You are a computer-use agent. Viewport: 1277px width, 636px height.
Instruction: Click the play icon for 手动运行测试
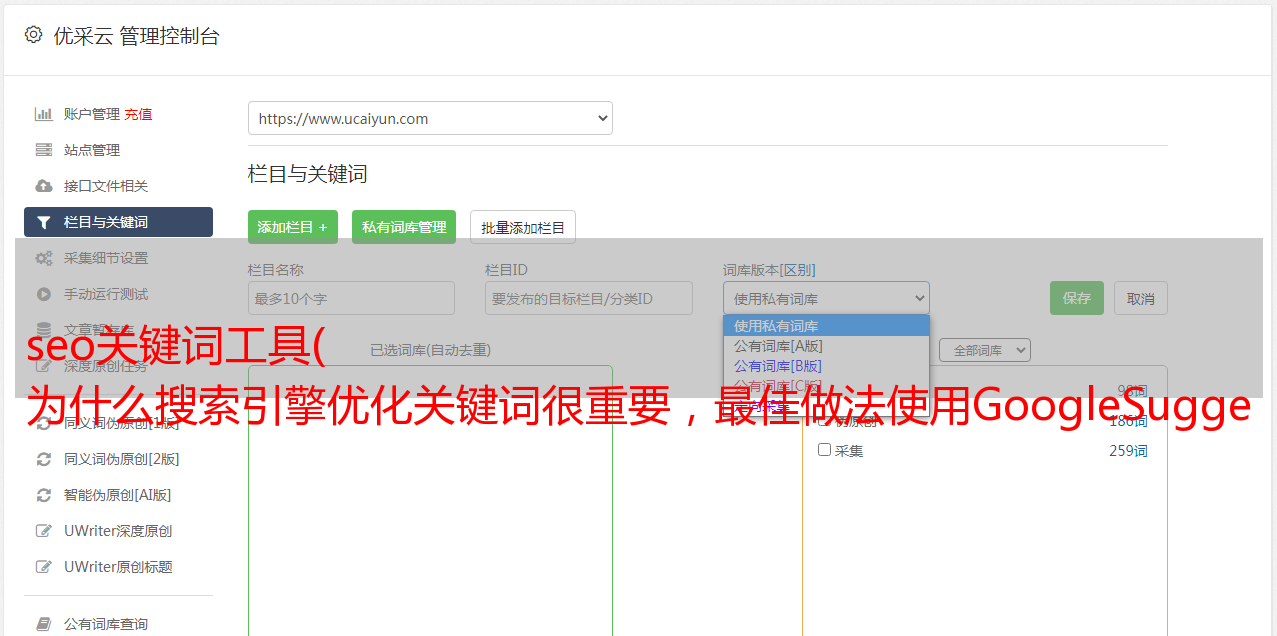(44, 294)
